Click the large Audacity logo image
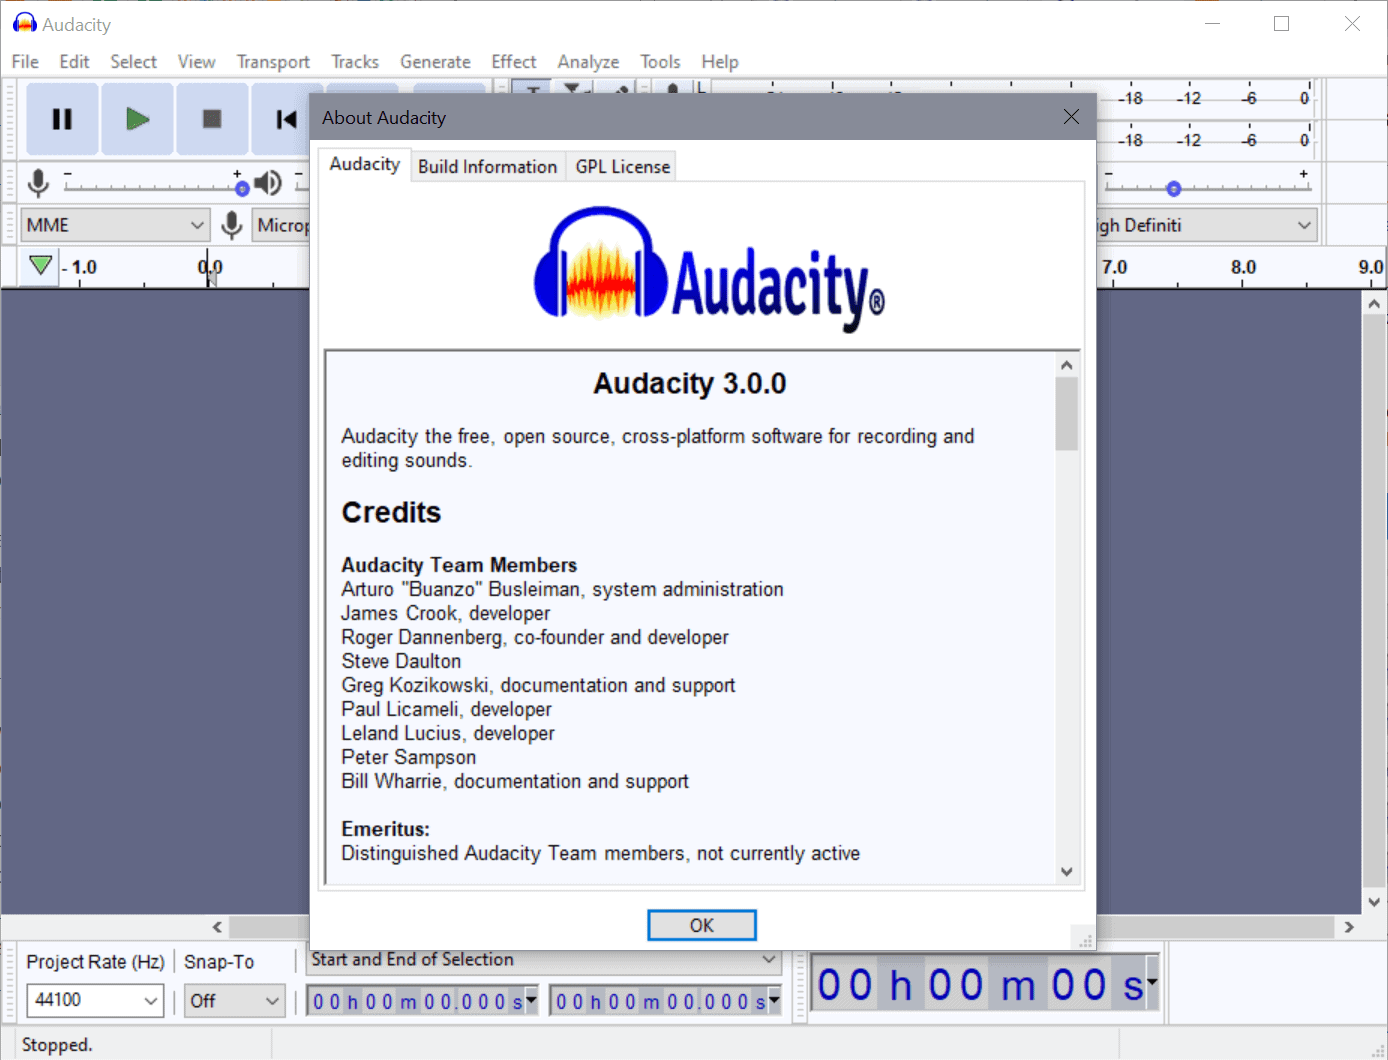This screenshot has height=1060, width=1388. pyautogui.click(x=709, y=267)
